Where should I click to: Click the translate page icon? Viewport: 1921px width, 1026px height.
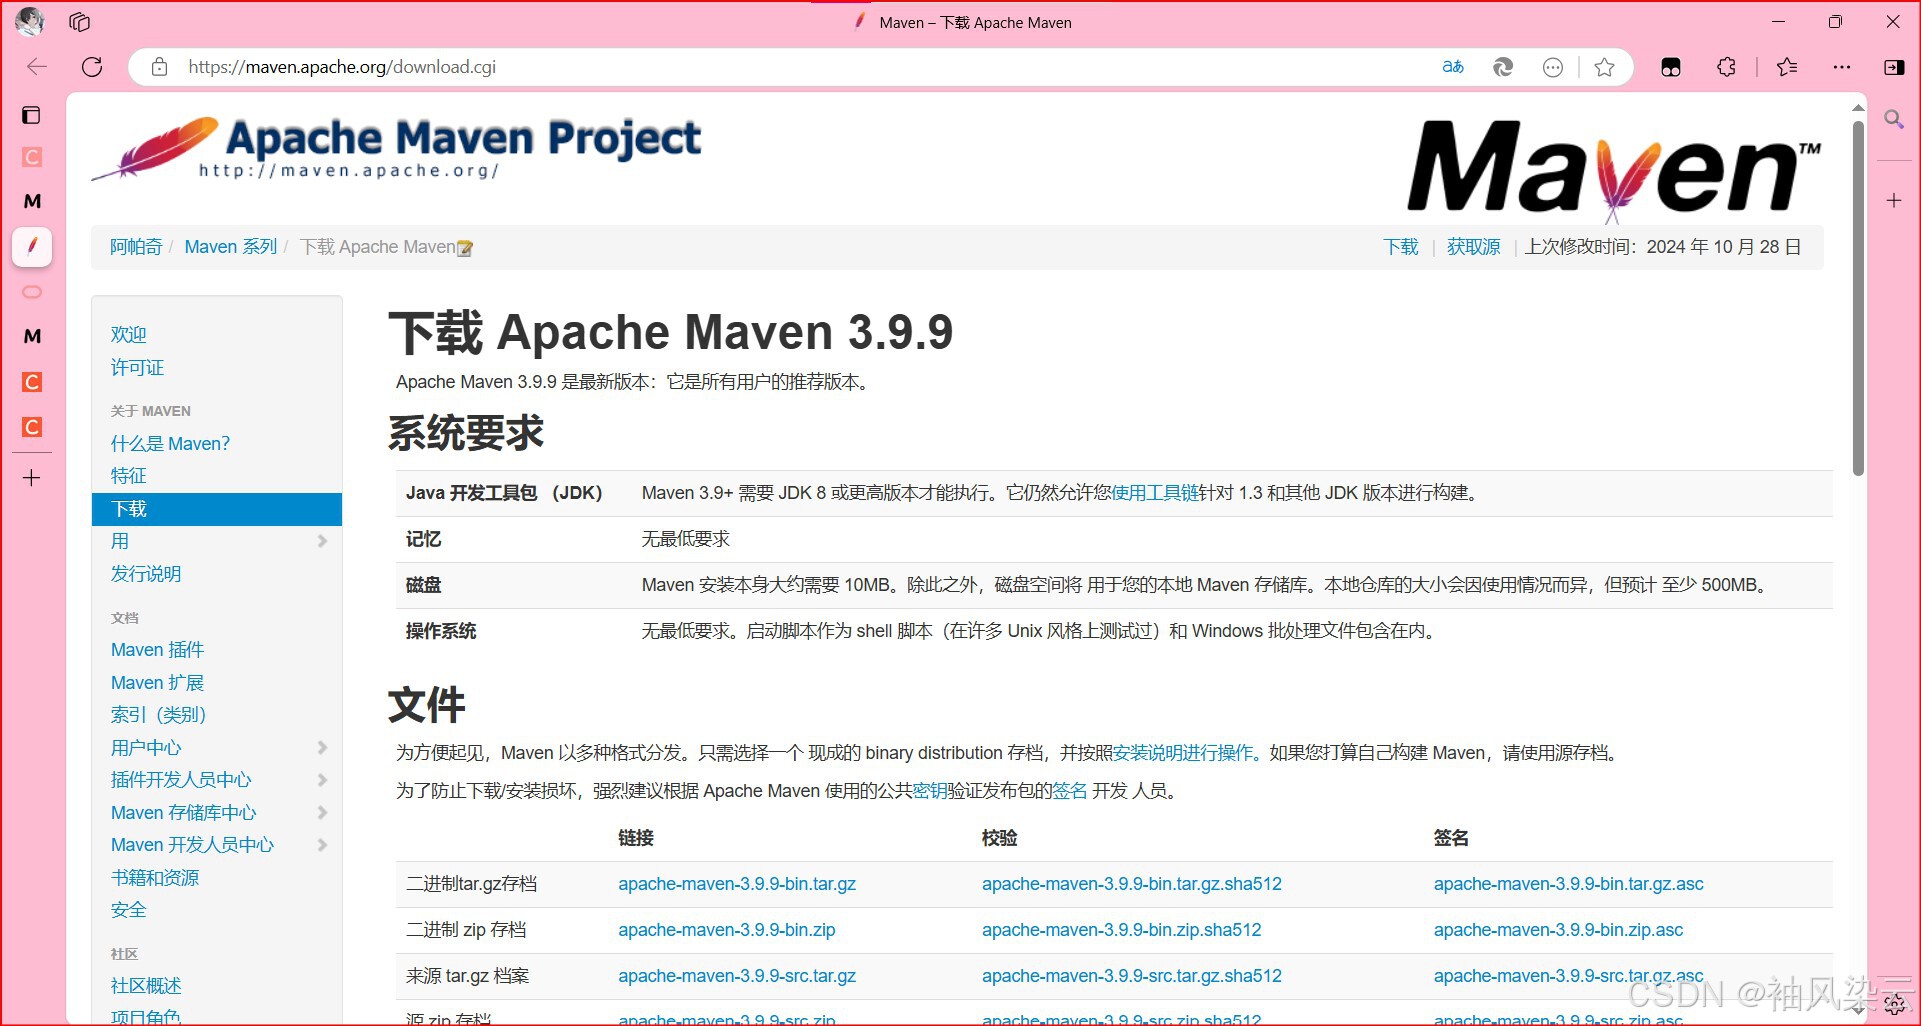coord(1453,67)
